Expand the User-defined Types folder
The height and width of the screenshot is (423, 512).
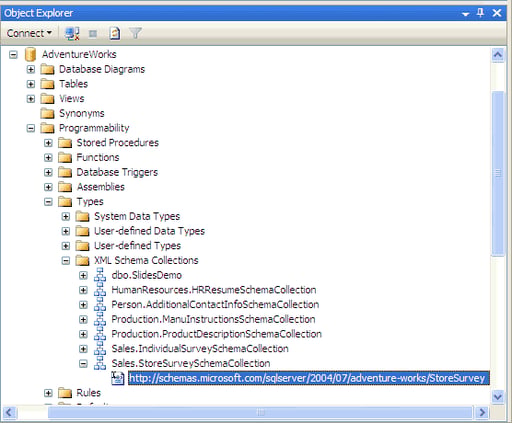[66, 246]
